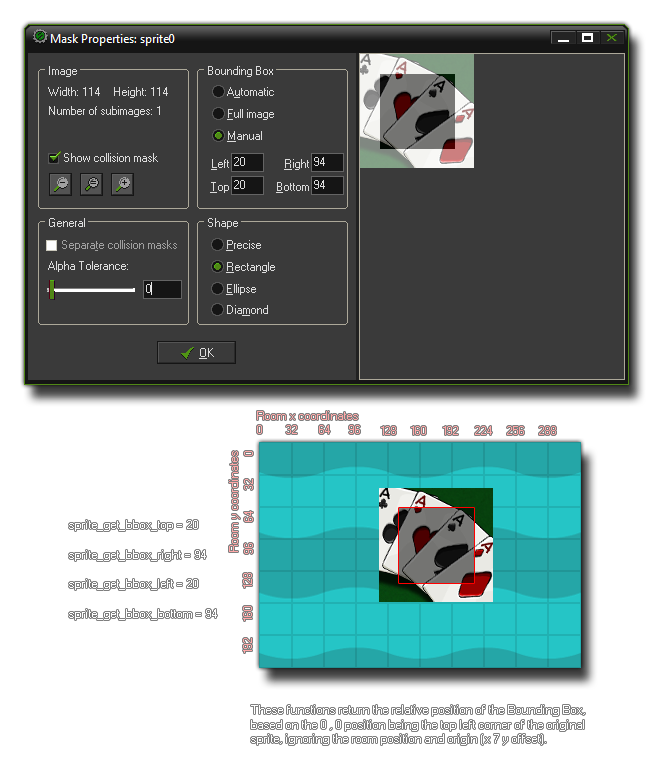Pick the Ellipse shape option
This screenshot has width=666, height=766.
(x=217, y=289)
